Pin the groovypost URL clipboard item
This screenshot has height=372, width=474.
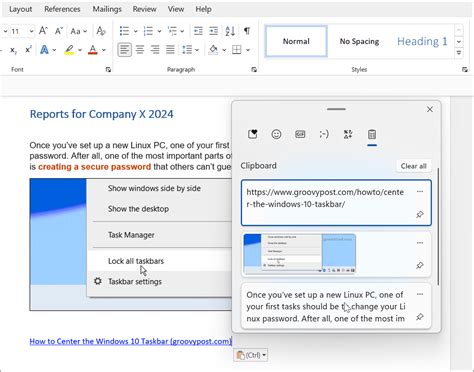420,214
